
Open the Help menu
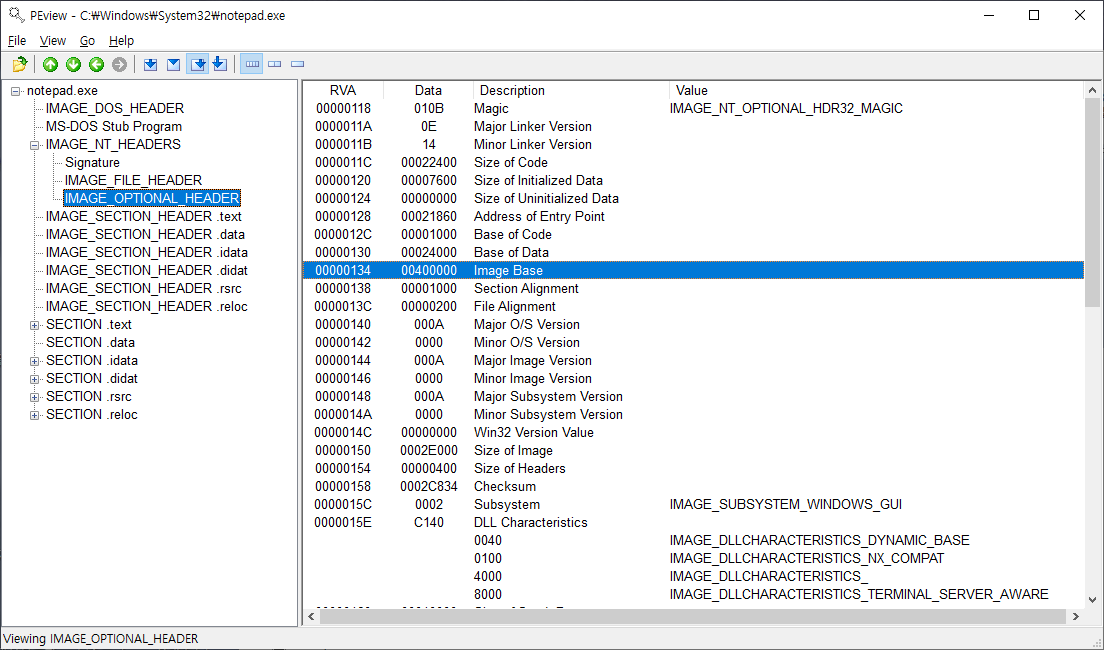(x=121, y=41)
